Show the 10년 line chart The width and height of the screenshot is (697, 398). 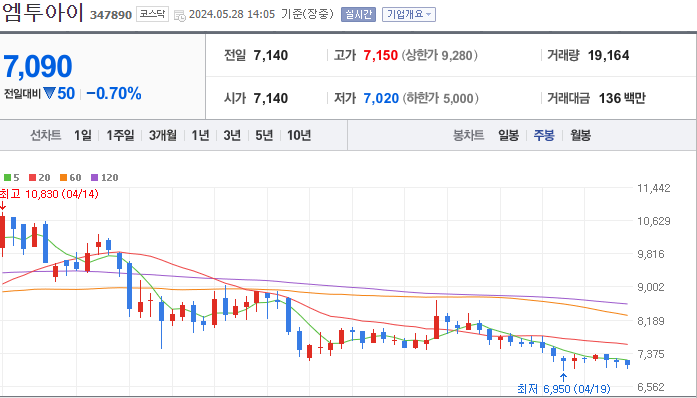coord(299,135)
